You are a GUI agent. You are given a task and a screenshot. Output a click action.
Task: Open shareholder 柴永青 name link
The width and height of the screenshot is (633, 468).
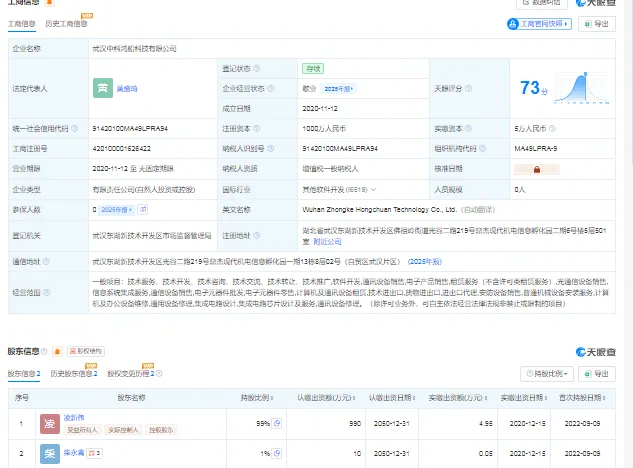pyautogui.click(x=74, y=453)
